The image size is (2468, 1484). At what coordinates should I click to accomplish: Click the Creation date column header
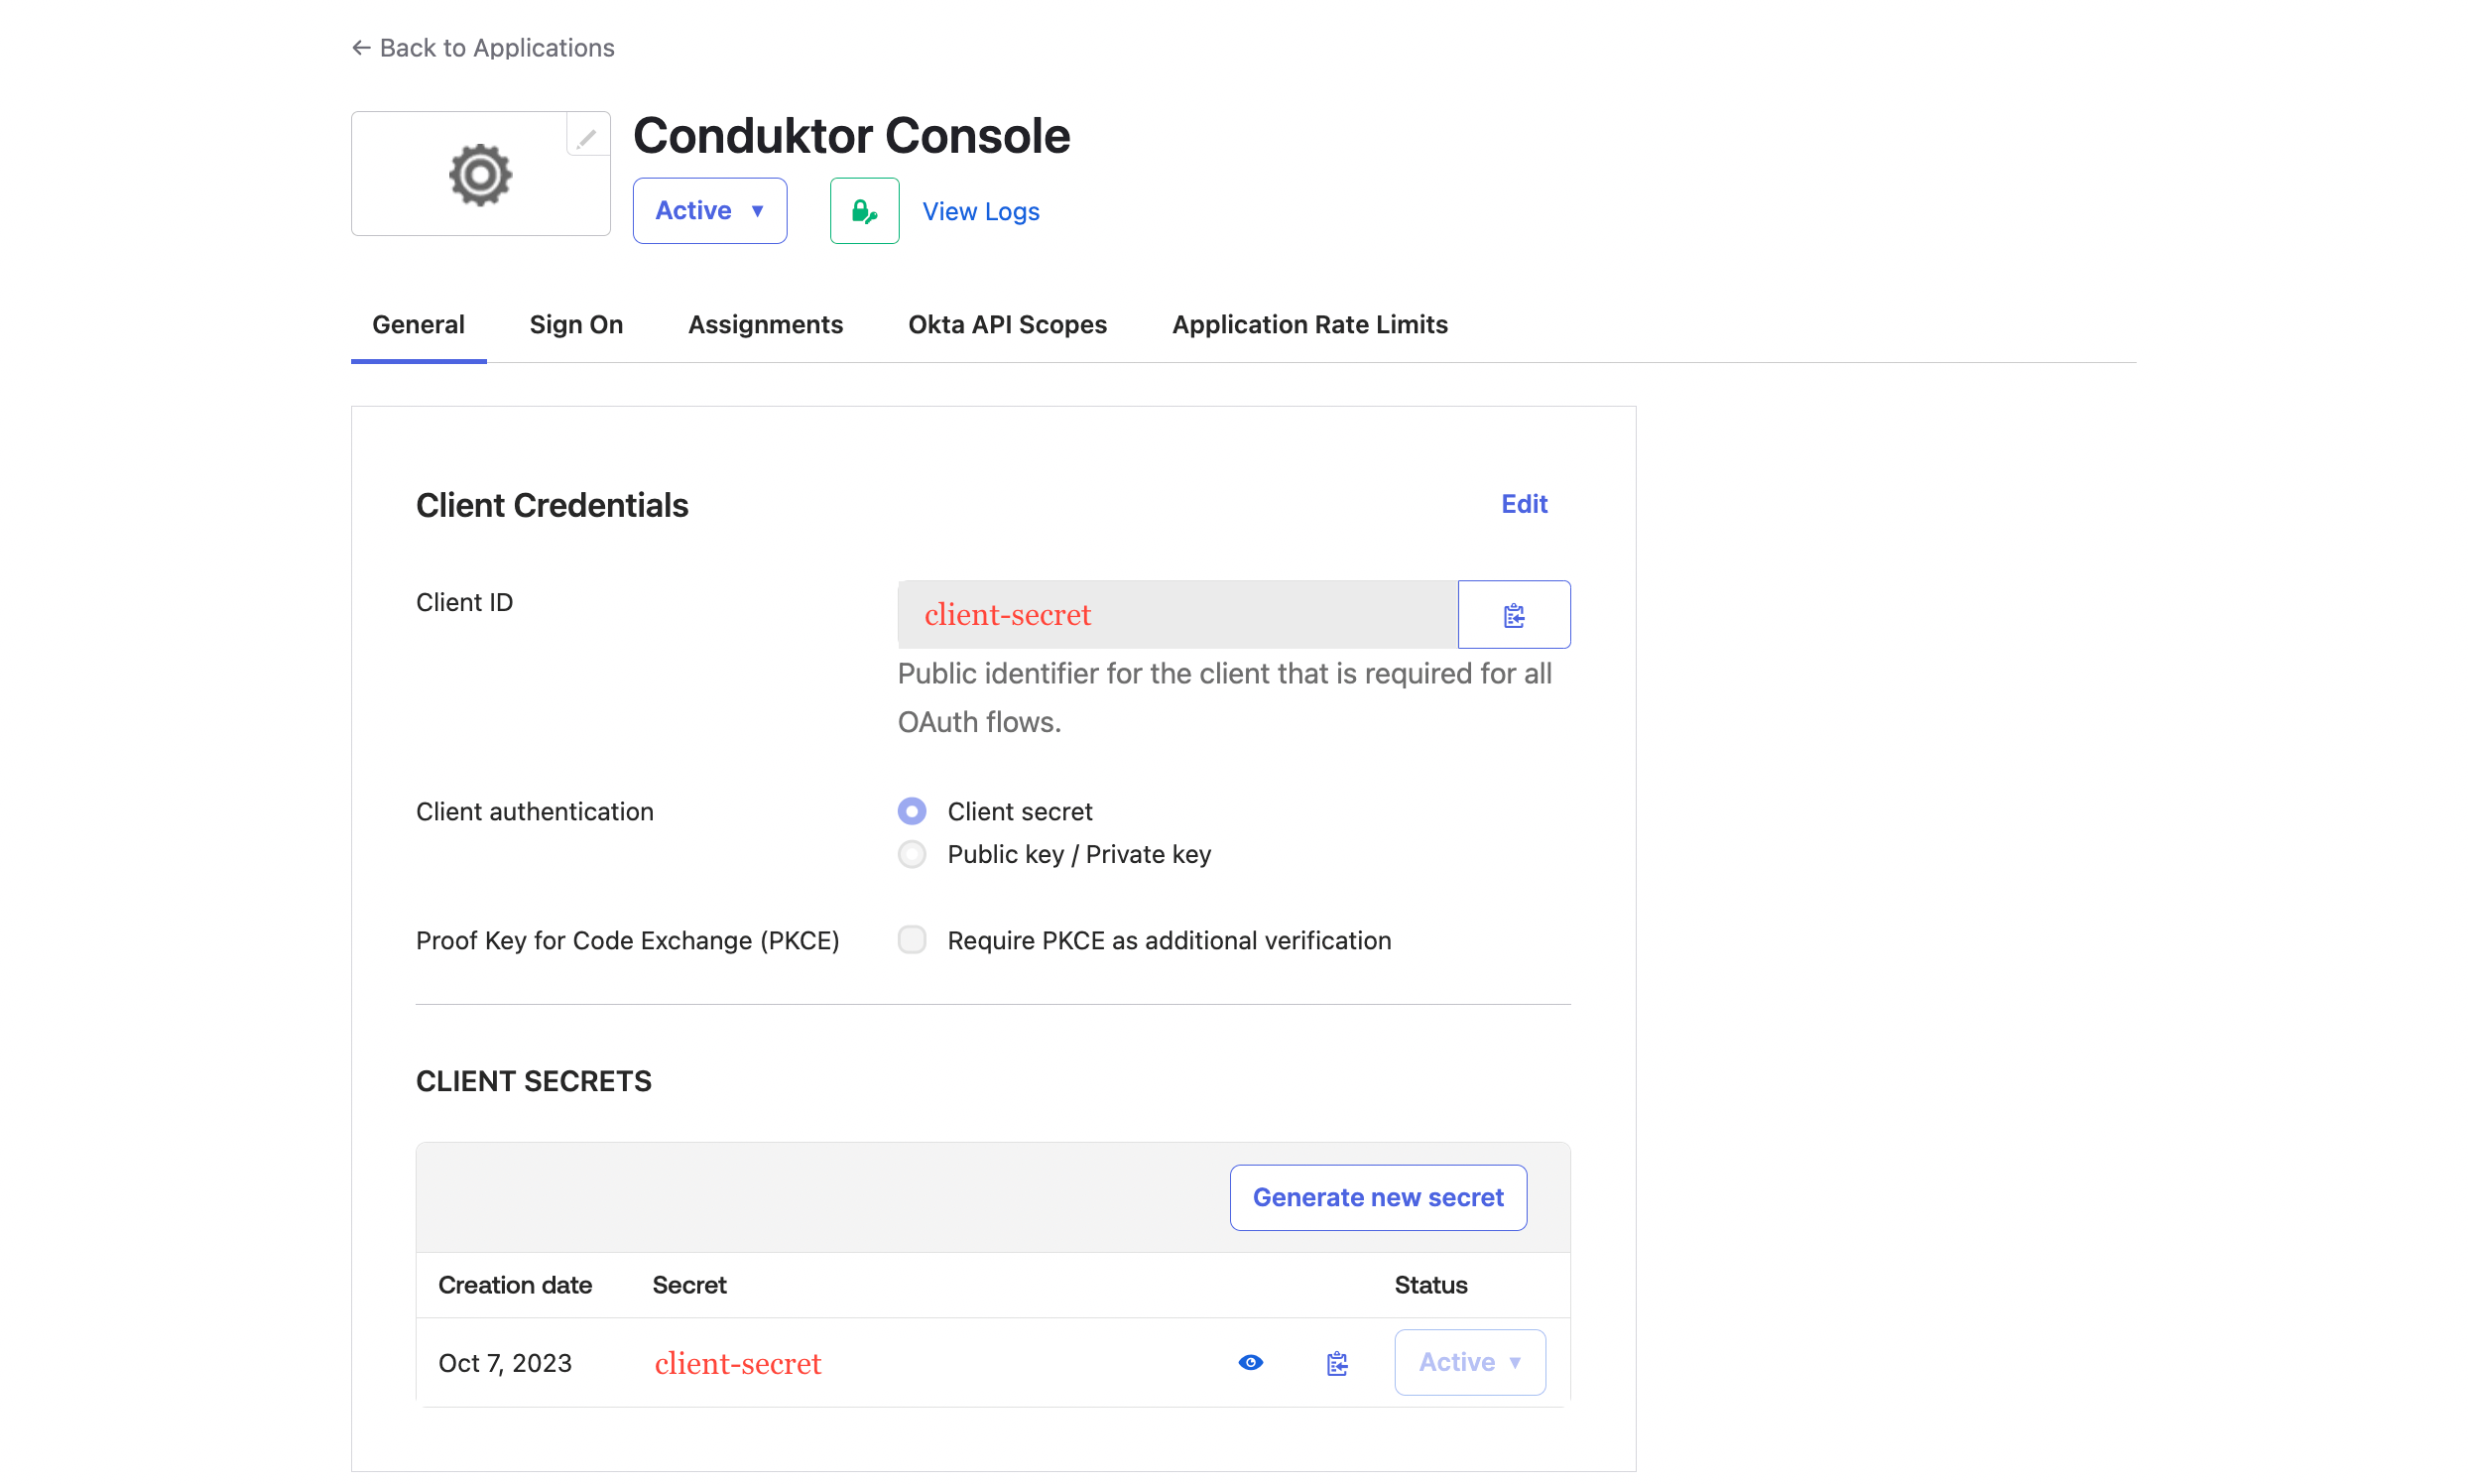click(x=515, y=1285)
